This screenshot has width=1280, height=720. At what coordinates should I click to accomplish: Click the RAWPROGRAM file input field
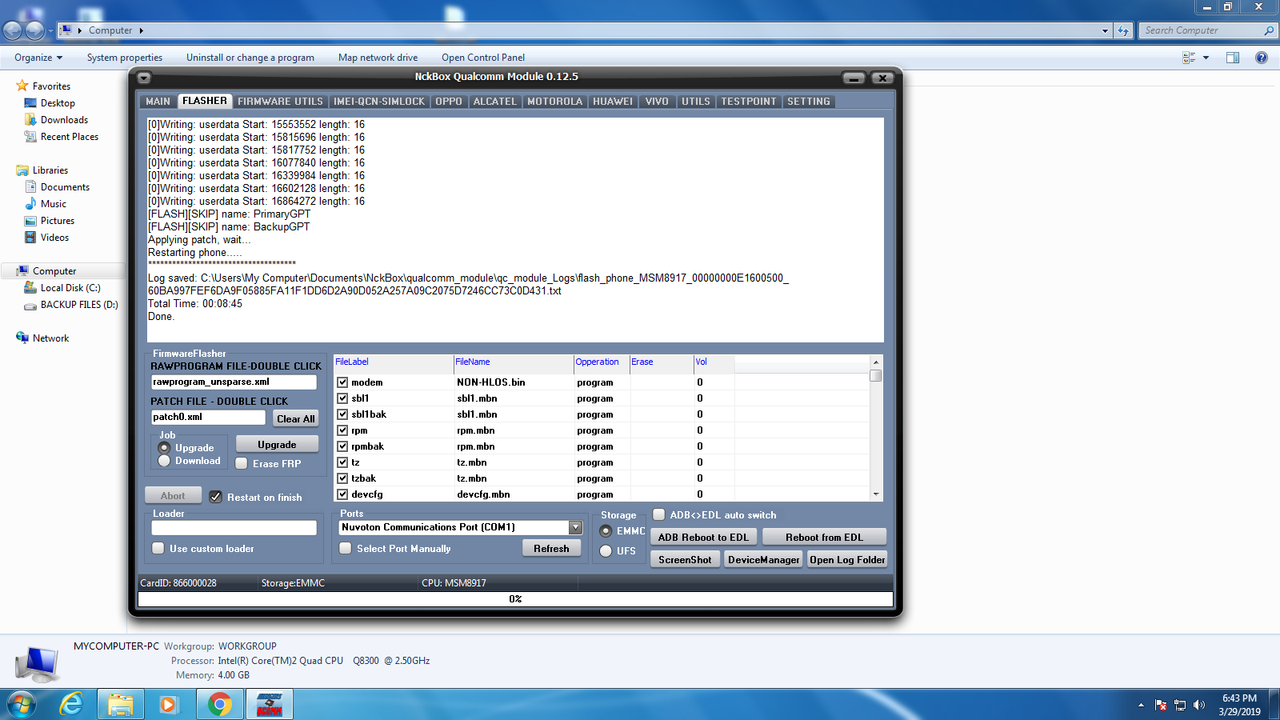pos(234,382)
